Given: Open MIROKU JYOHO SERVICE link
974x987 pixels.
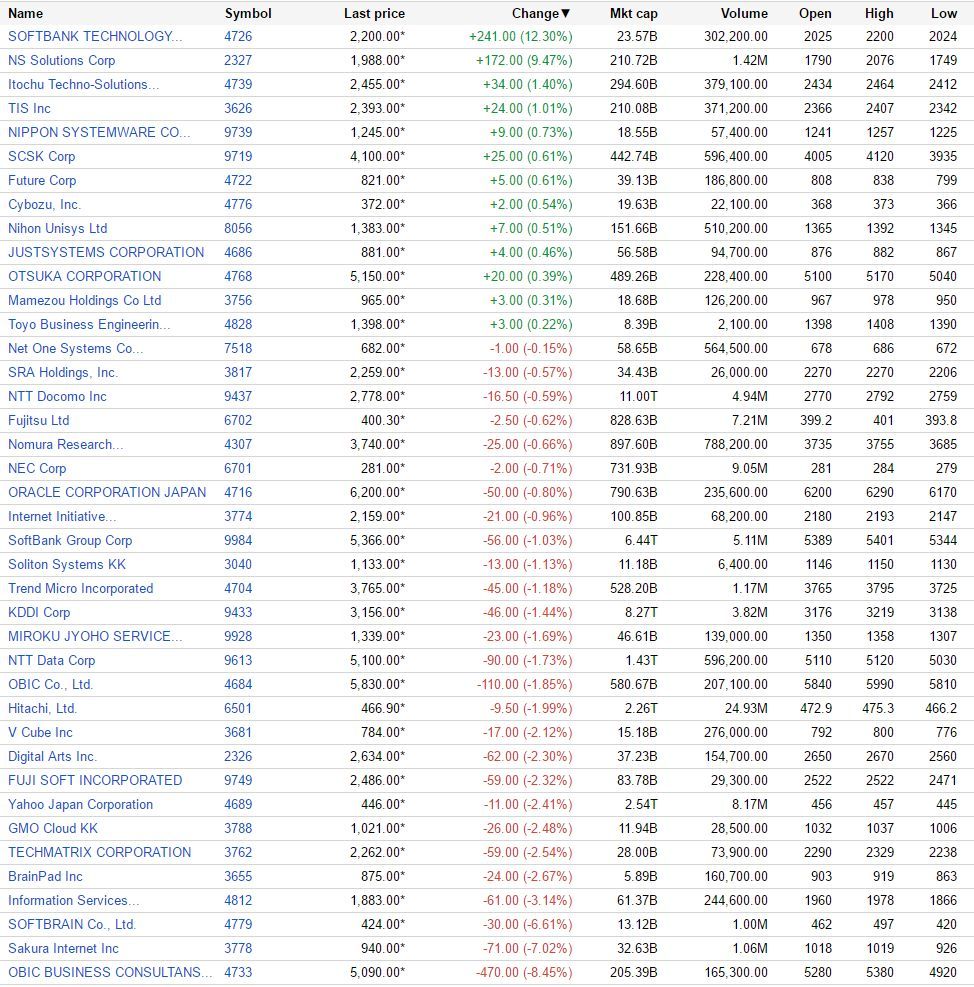Looking at the screenshot, I should pyautogui.click(x=95, y=636).
